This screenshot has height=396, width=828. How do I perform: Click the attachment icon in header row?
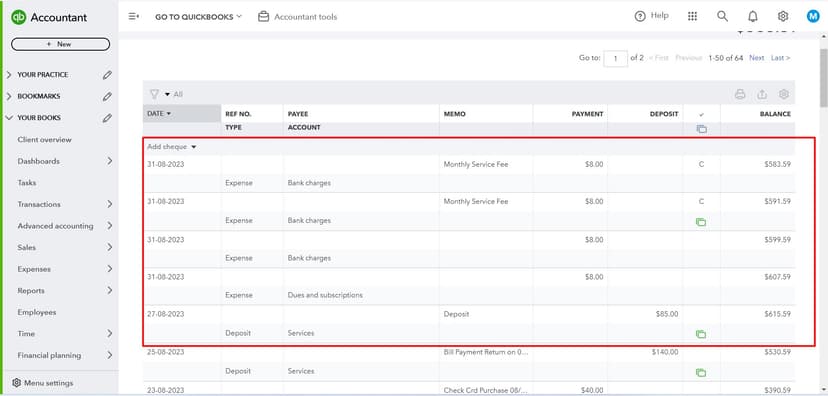[x=701, y=129]
